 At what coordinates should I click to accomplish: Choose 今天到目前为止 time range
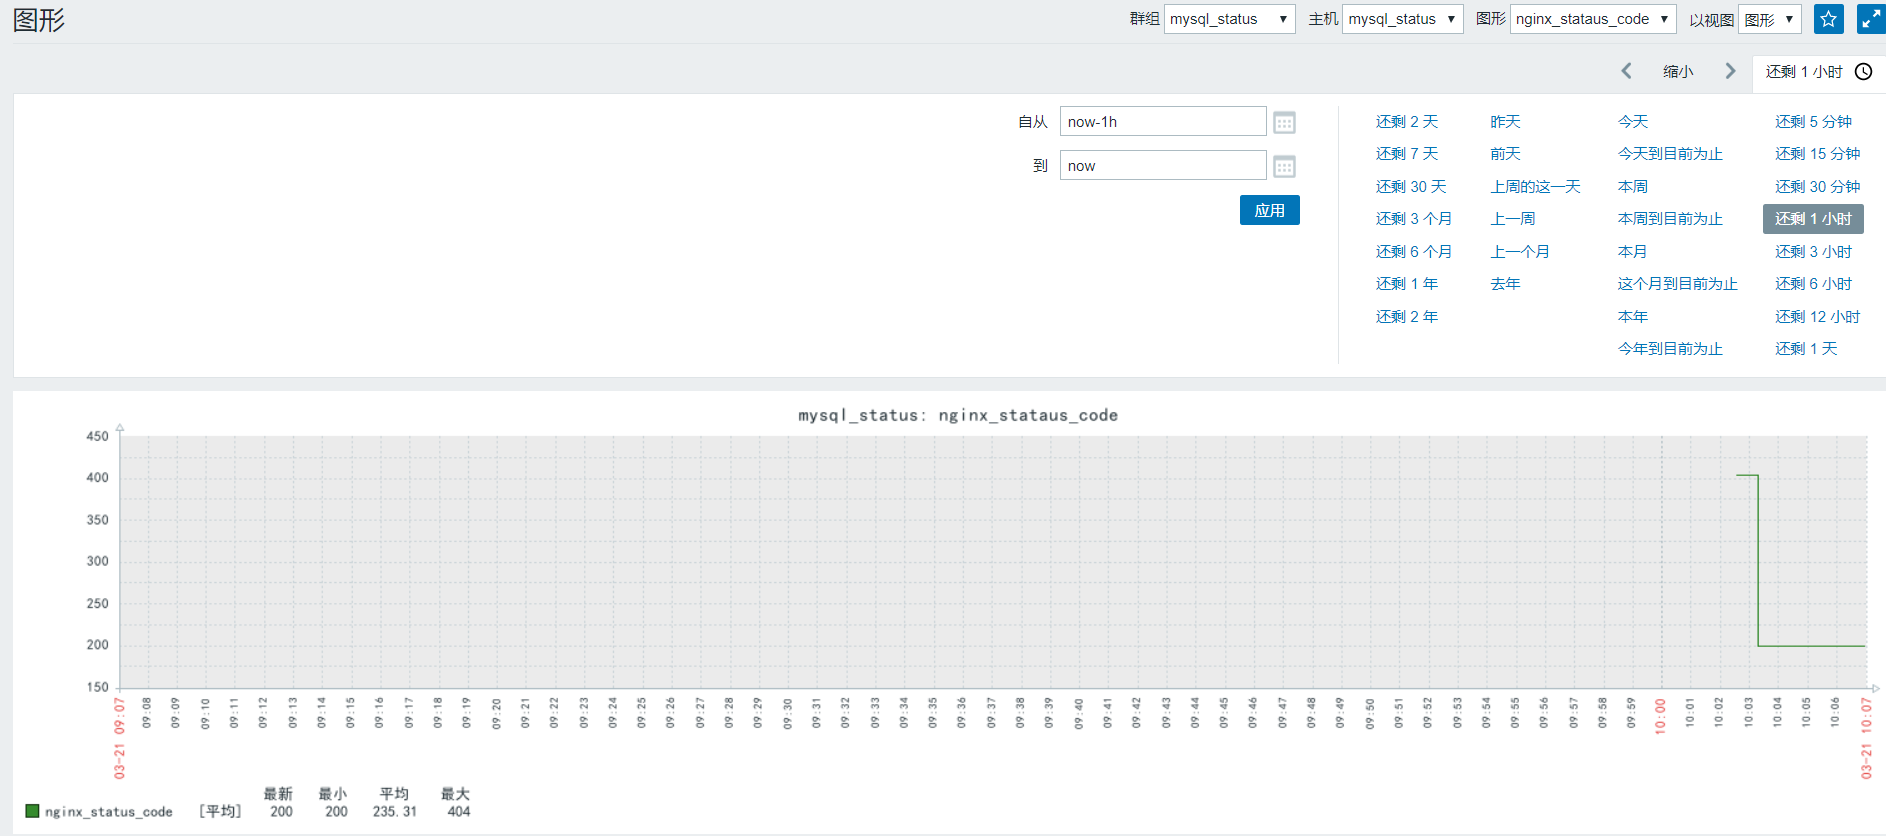[x=1670, y=154]
